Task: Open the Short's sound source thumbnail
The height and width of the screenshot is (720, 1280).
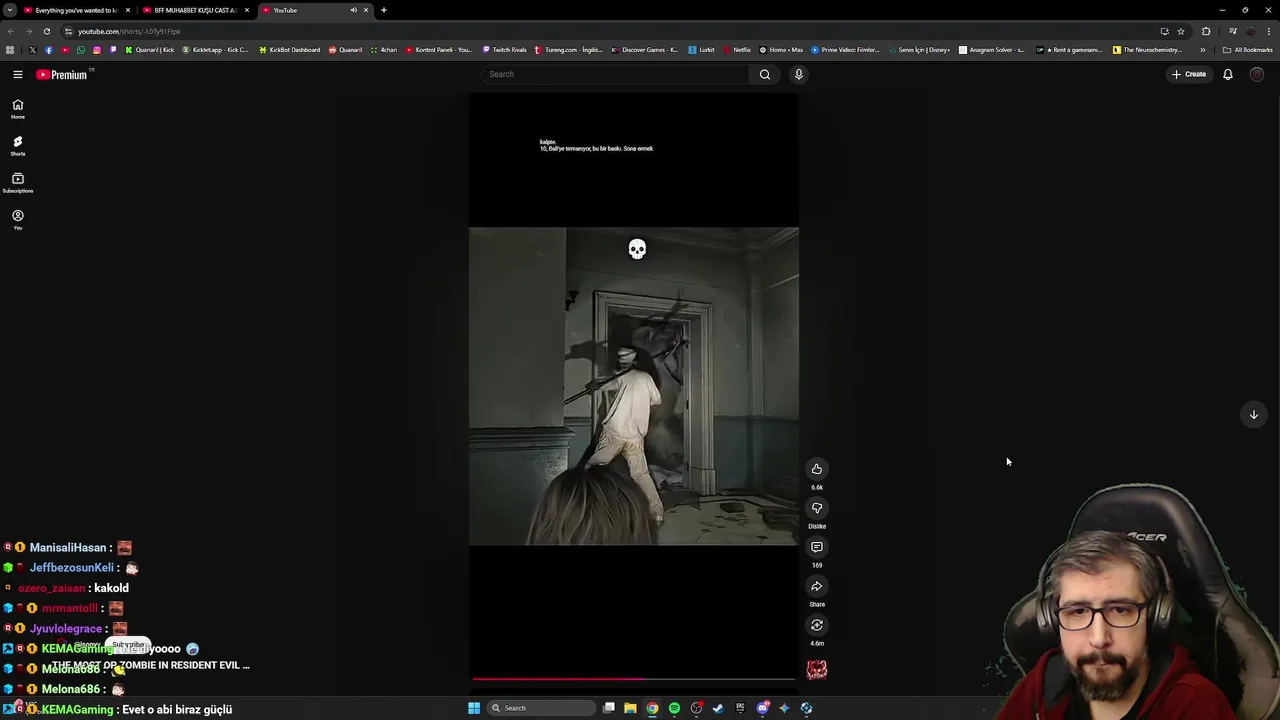Action: tap(817, 669)
